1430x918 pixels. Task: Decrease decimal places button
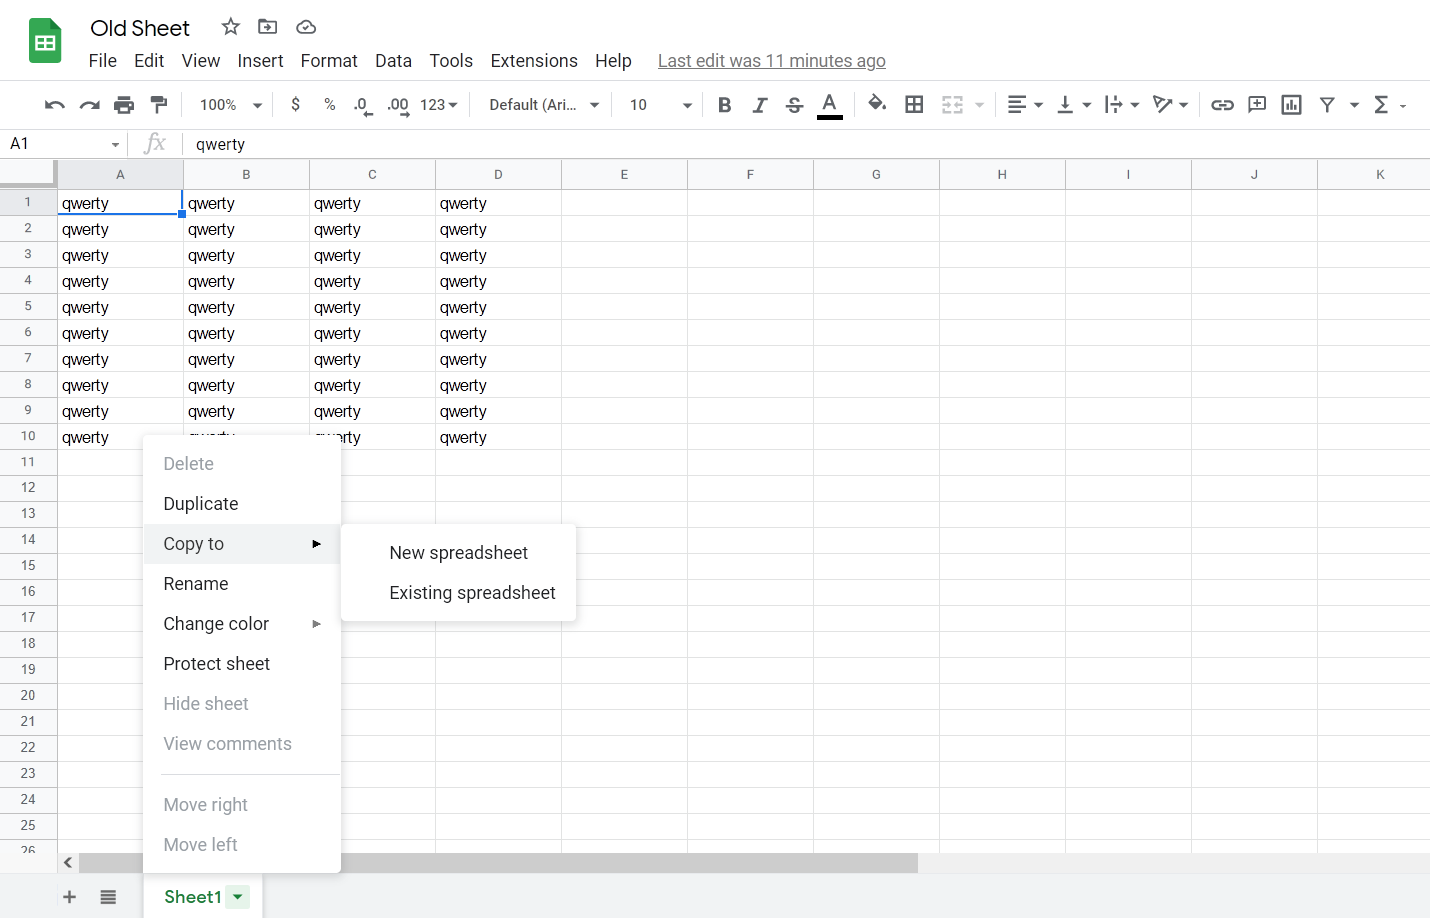364,105
